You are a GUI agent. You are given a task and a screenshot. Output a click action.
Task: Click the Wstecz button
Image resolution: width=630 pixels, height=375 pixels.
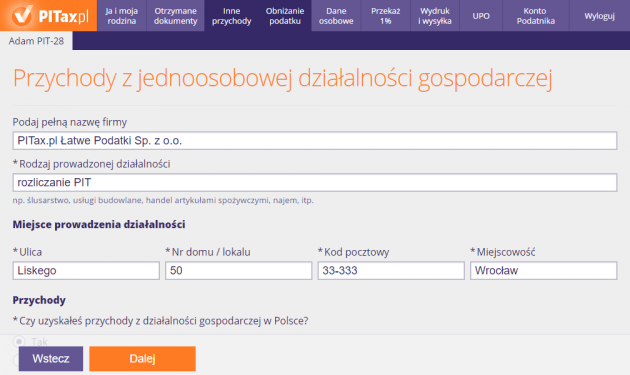point(51,359)
